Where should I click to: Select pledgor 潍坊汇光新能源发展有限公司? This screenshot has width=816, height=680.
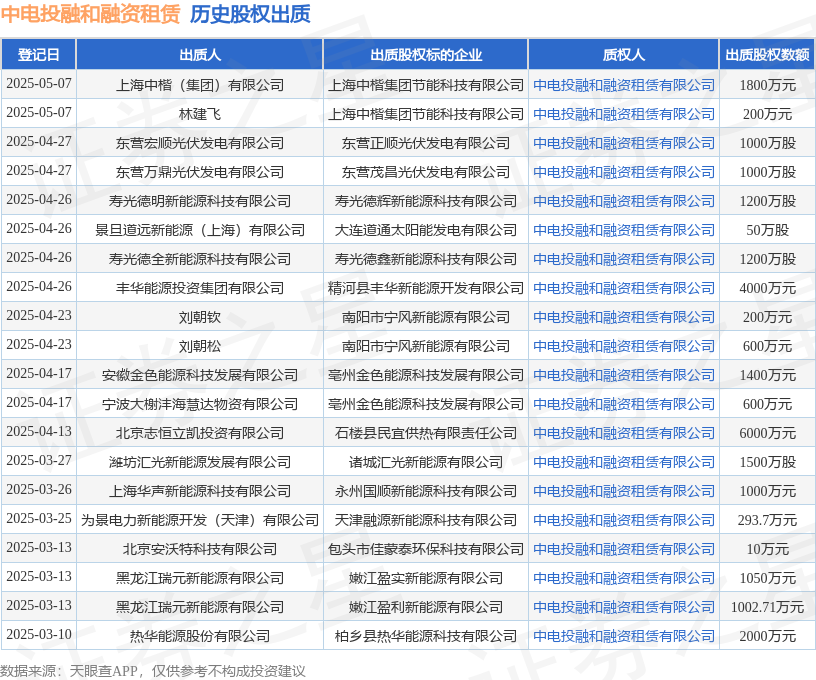click(x=200, y=462)
